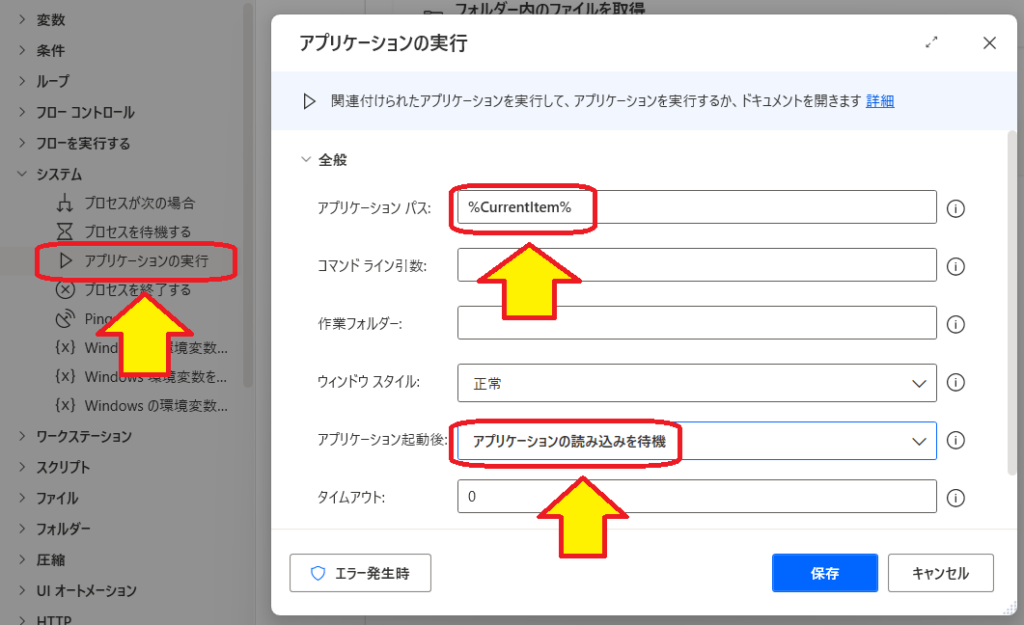This screenshot has height=625, width=1024.
Task: Select プロセスを待機する hourglass action
Action: (137, 232)
